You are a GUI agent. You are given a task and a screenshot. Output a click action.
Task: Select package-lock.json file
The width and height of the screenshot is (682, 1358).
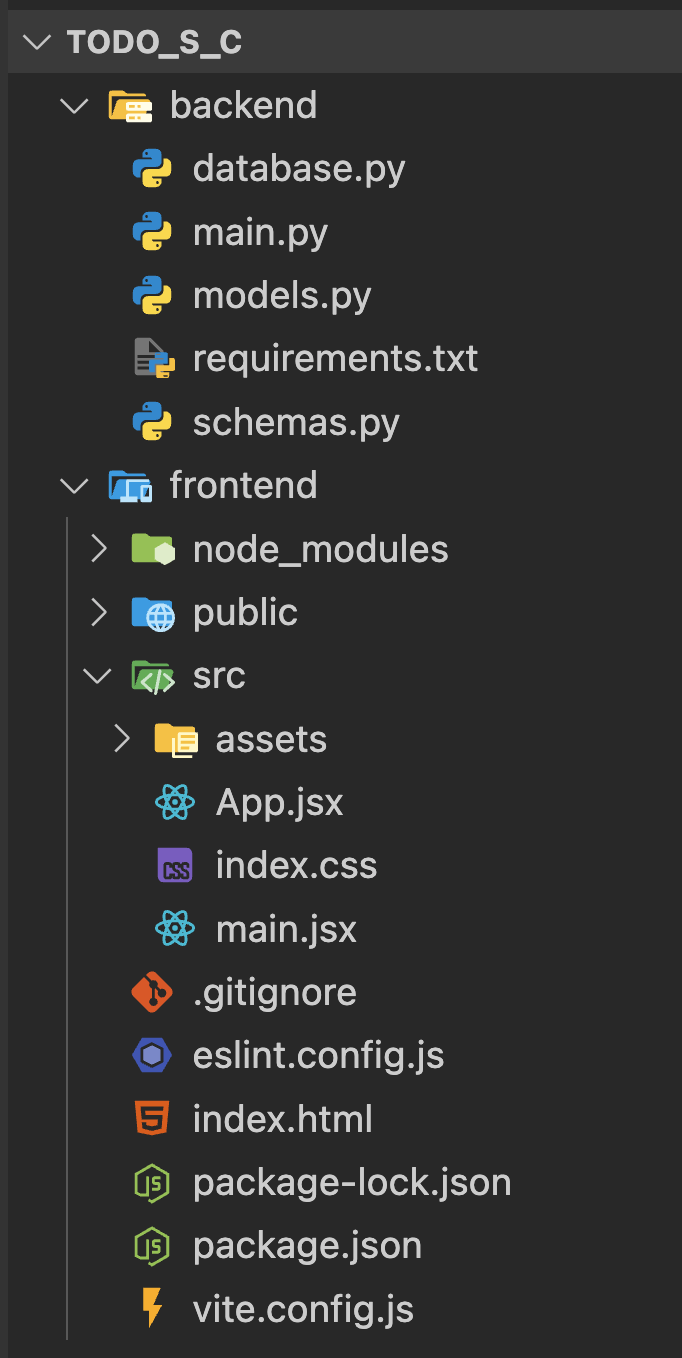coord(352,1183)
